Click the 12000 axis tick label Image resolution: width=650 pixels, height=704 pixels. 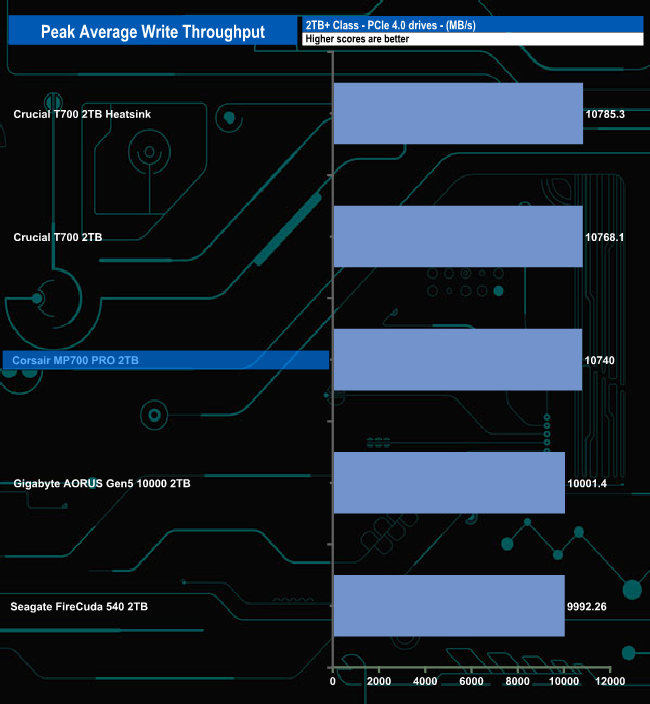click(610, 681)
